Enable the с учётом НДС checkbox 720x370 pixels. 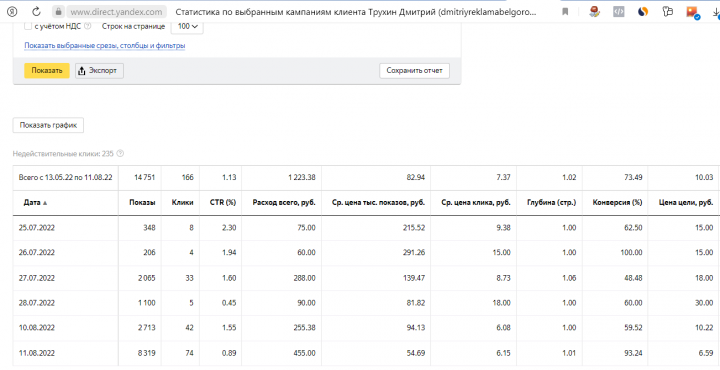tap(28, 26)
